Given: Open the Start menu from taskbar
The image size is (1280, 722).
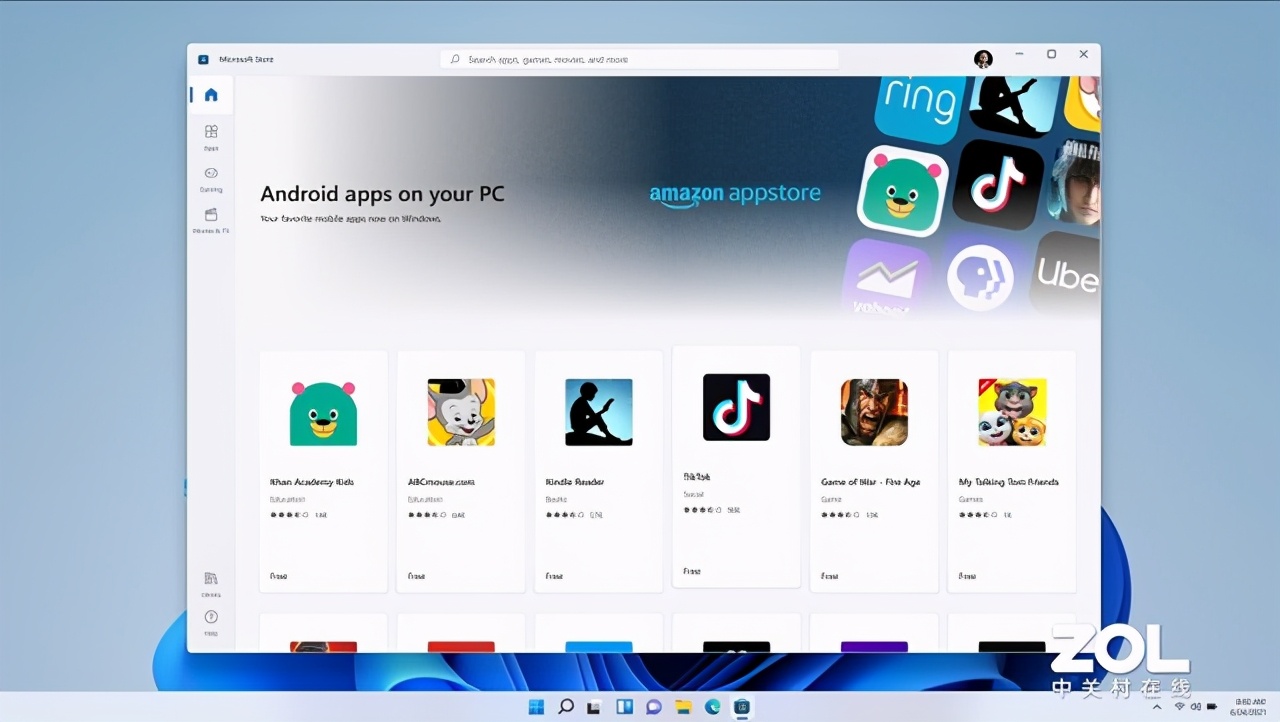Looking at the screenshot, I should coord(536,706).
